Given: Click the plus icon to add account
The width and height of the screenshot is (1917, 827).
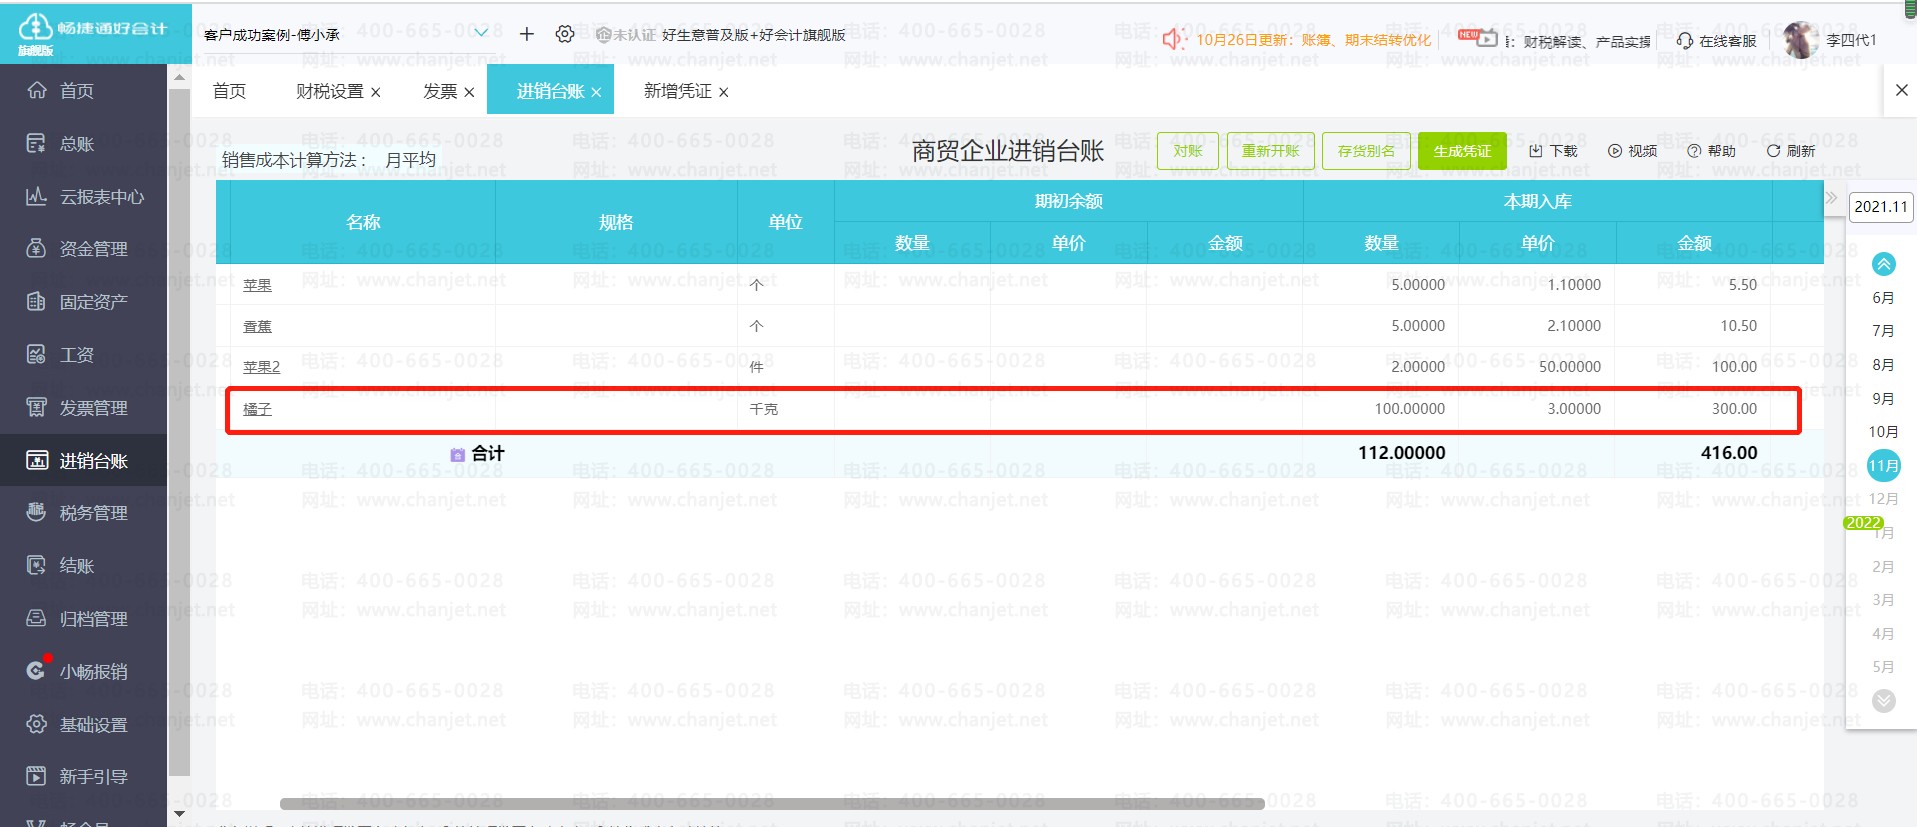Looking at the screenshot, I should click(527, 34).
